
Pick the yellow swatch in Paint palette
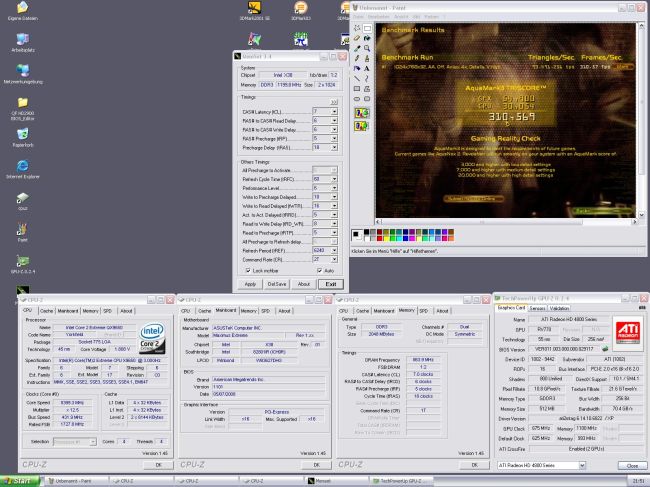coord(386,238)
